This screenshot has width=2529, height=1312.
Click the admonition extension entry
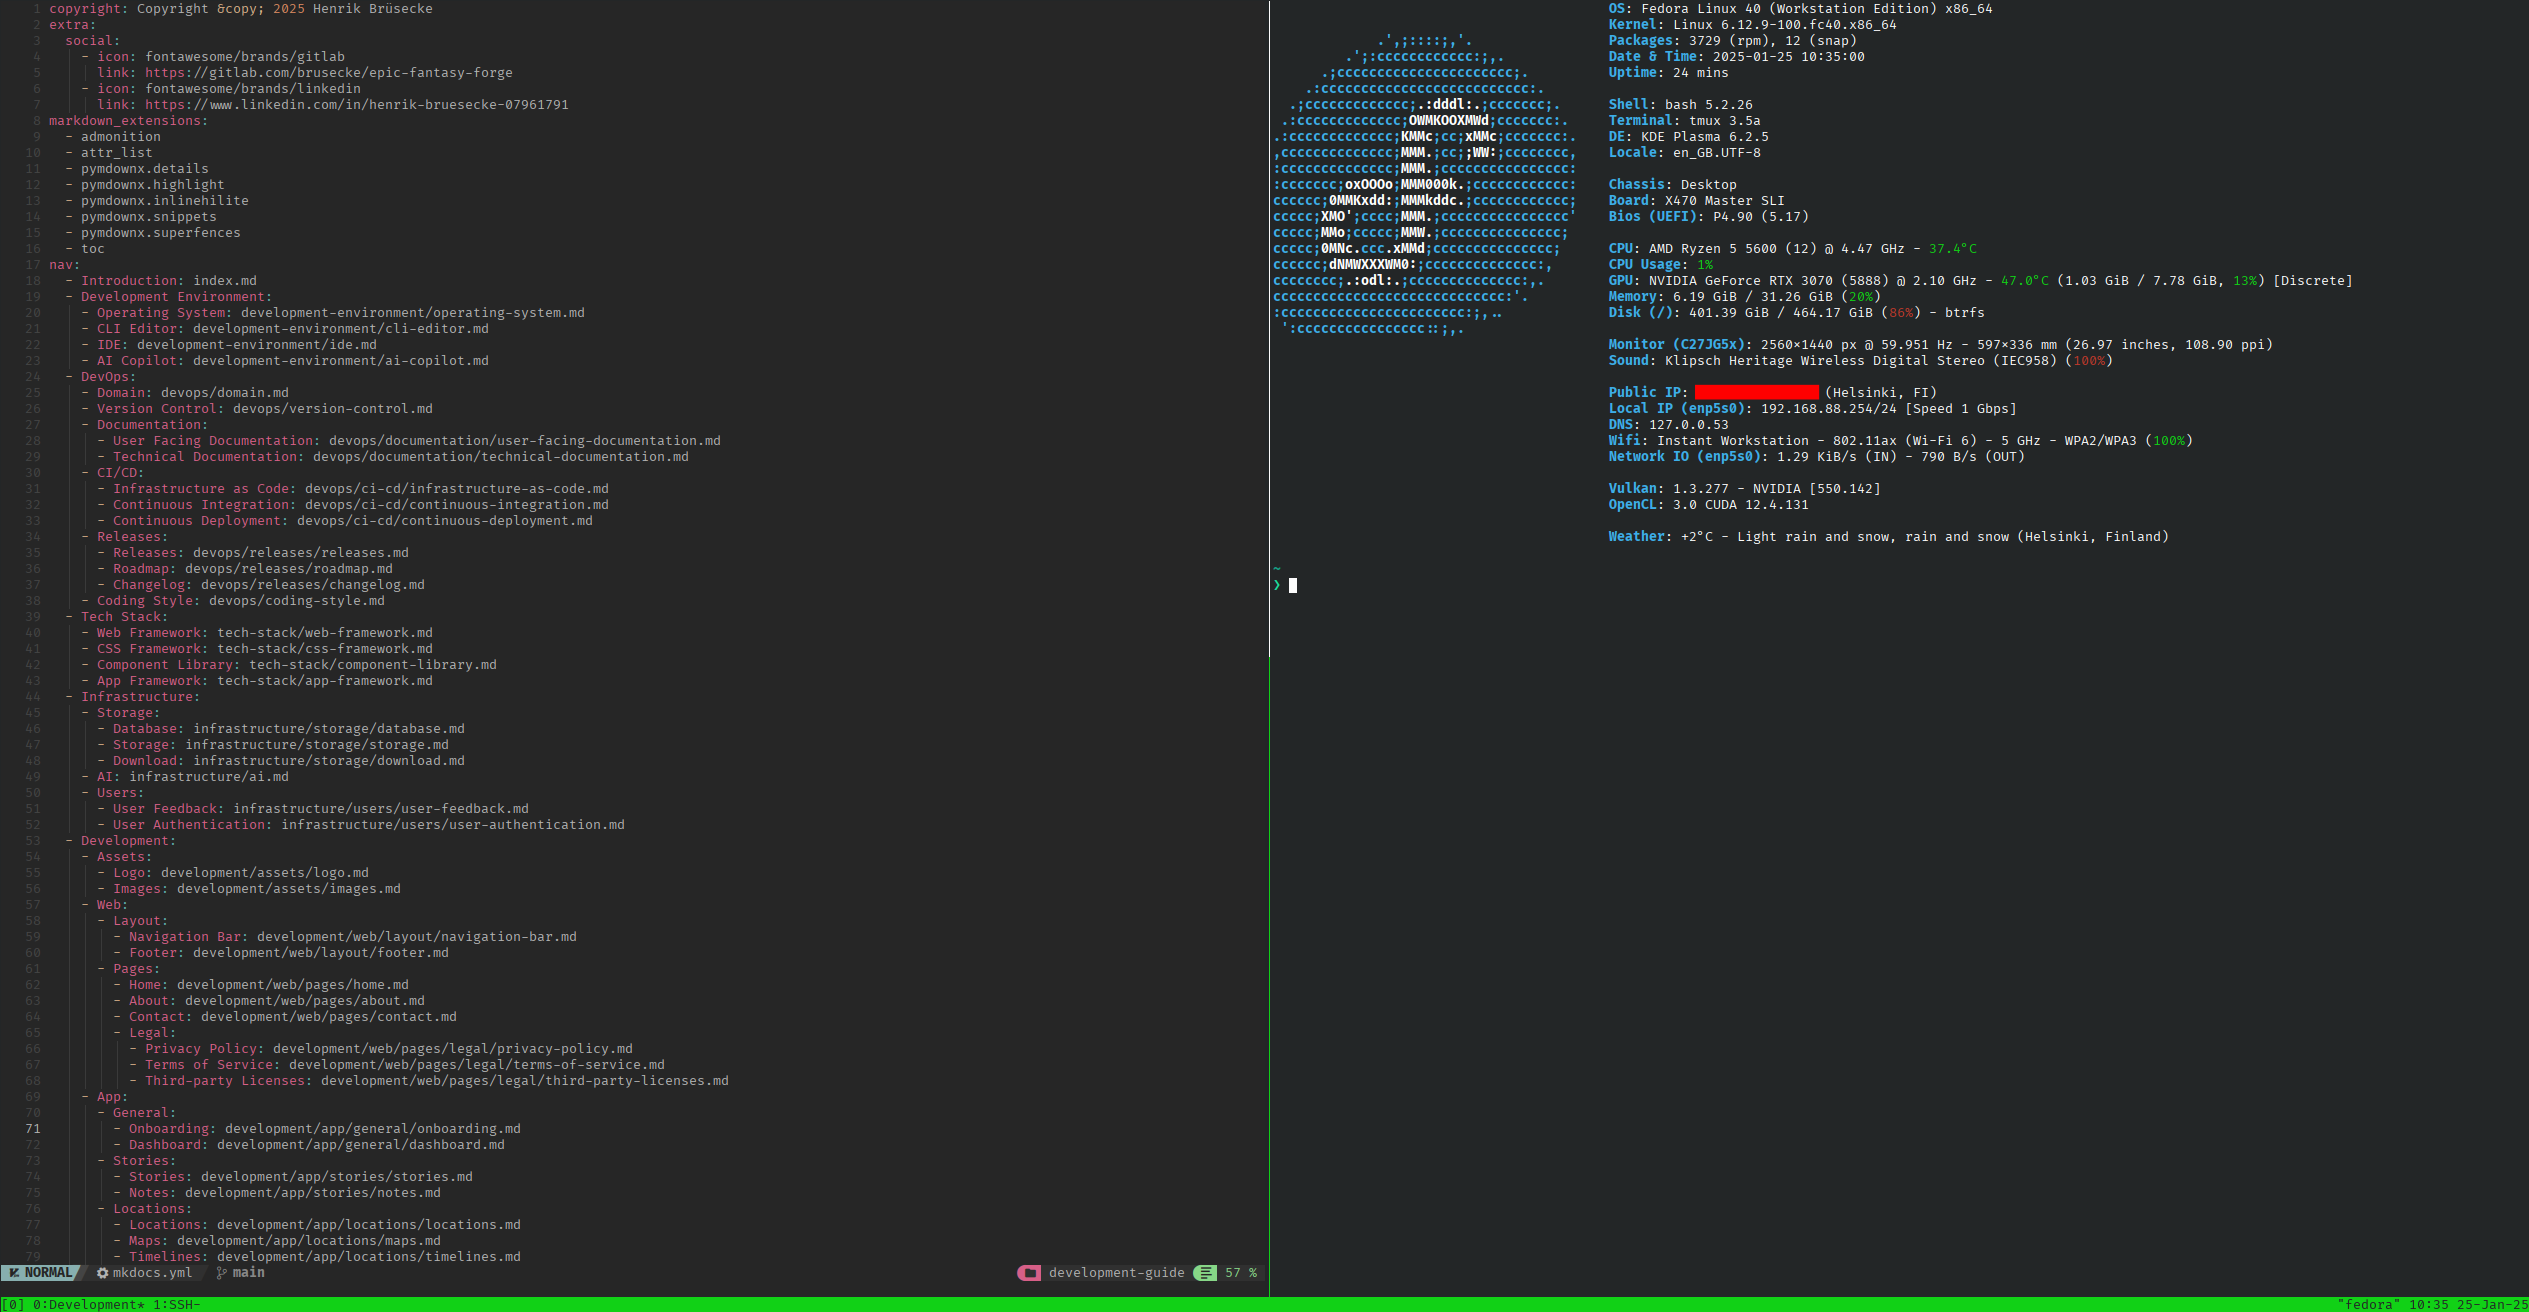(121, 137)
